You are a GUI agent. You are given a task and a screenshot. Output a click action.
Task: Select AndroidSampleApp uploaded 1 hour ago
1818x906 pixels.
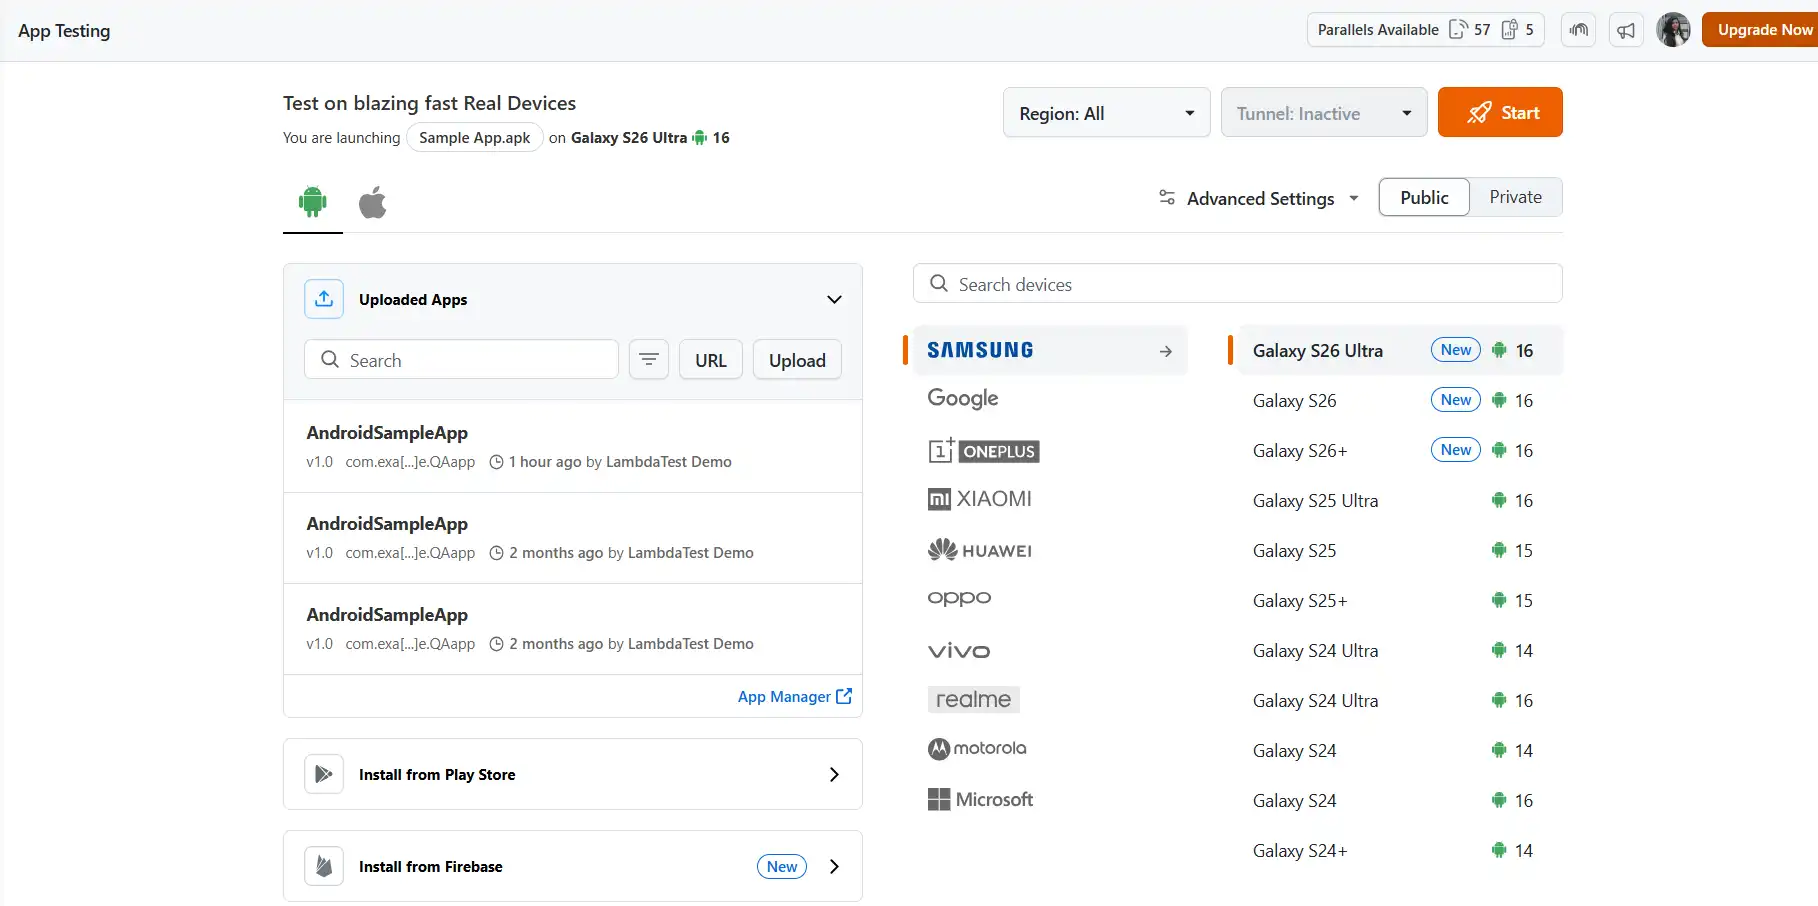coord(573,446)
